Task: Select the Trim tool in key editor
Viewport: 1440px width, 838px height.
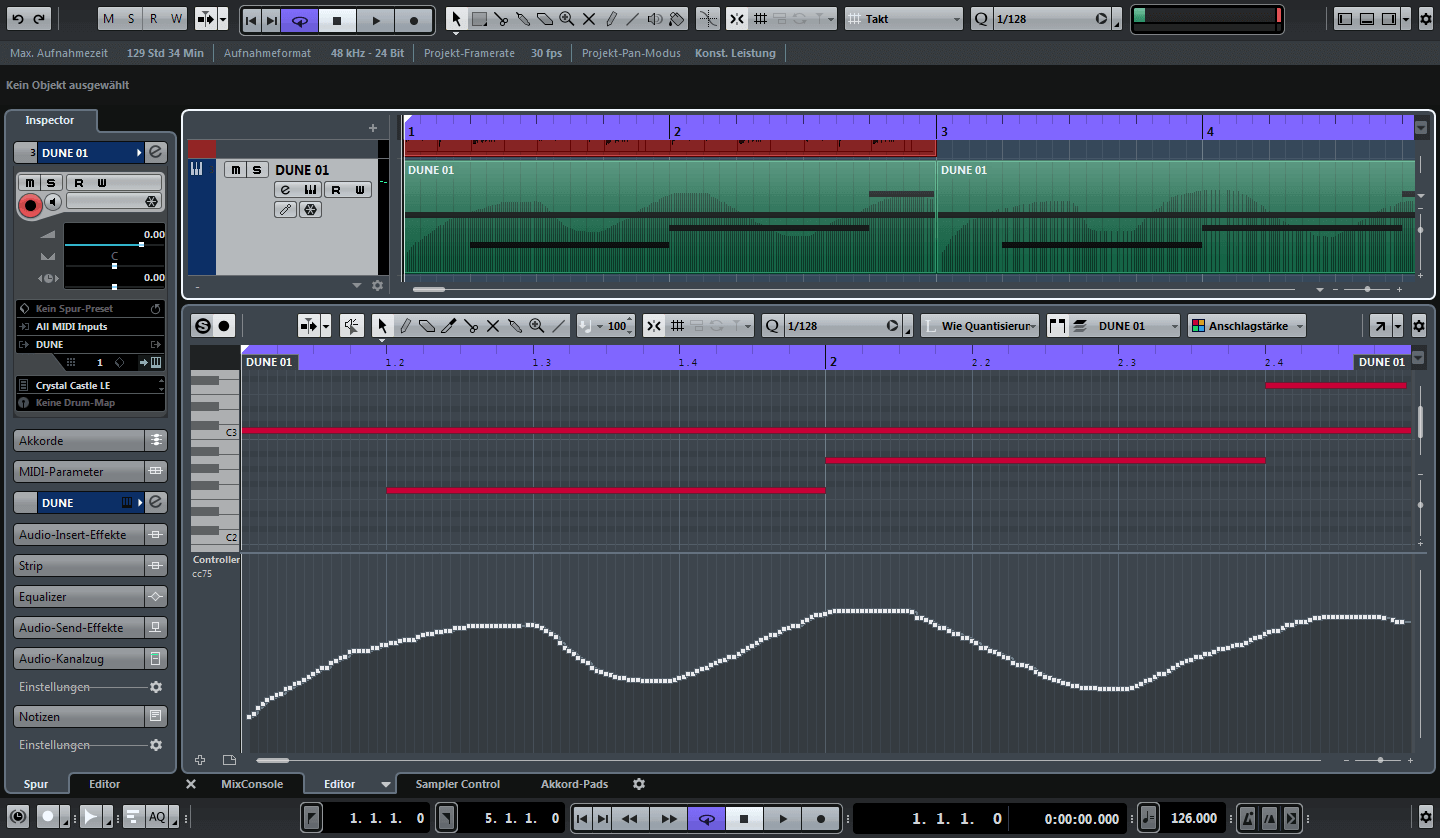Action: 449,326
